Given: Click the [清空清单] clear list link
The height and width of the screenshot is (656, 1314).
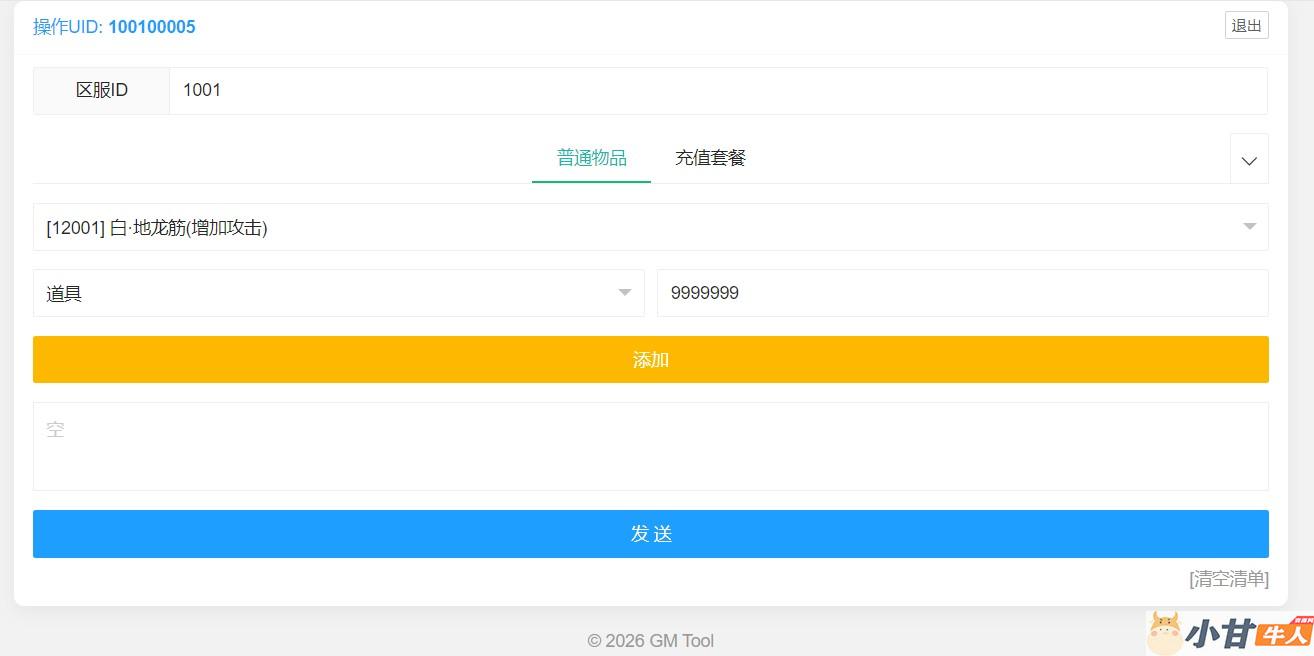Looking at the screenshot, I should click(1228, 579).
